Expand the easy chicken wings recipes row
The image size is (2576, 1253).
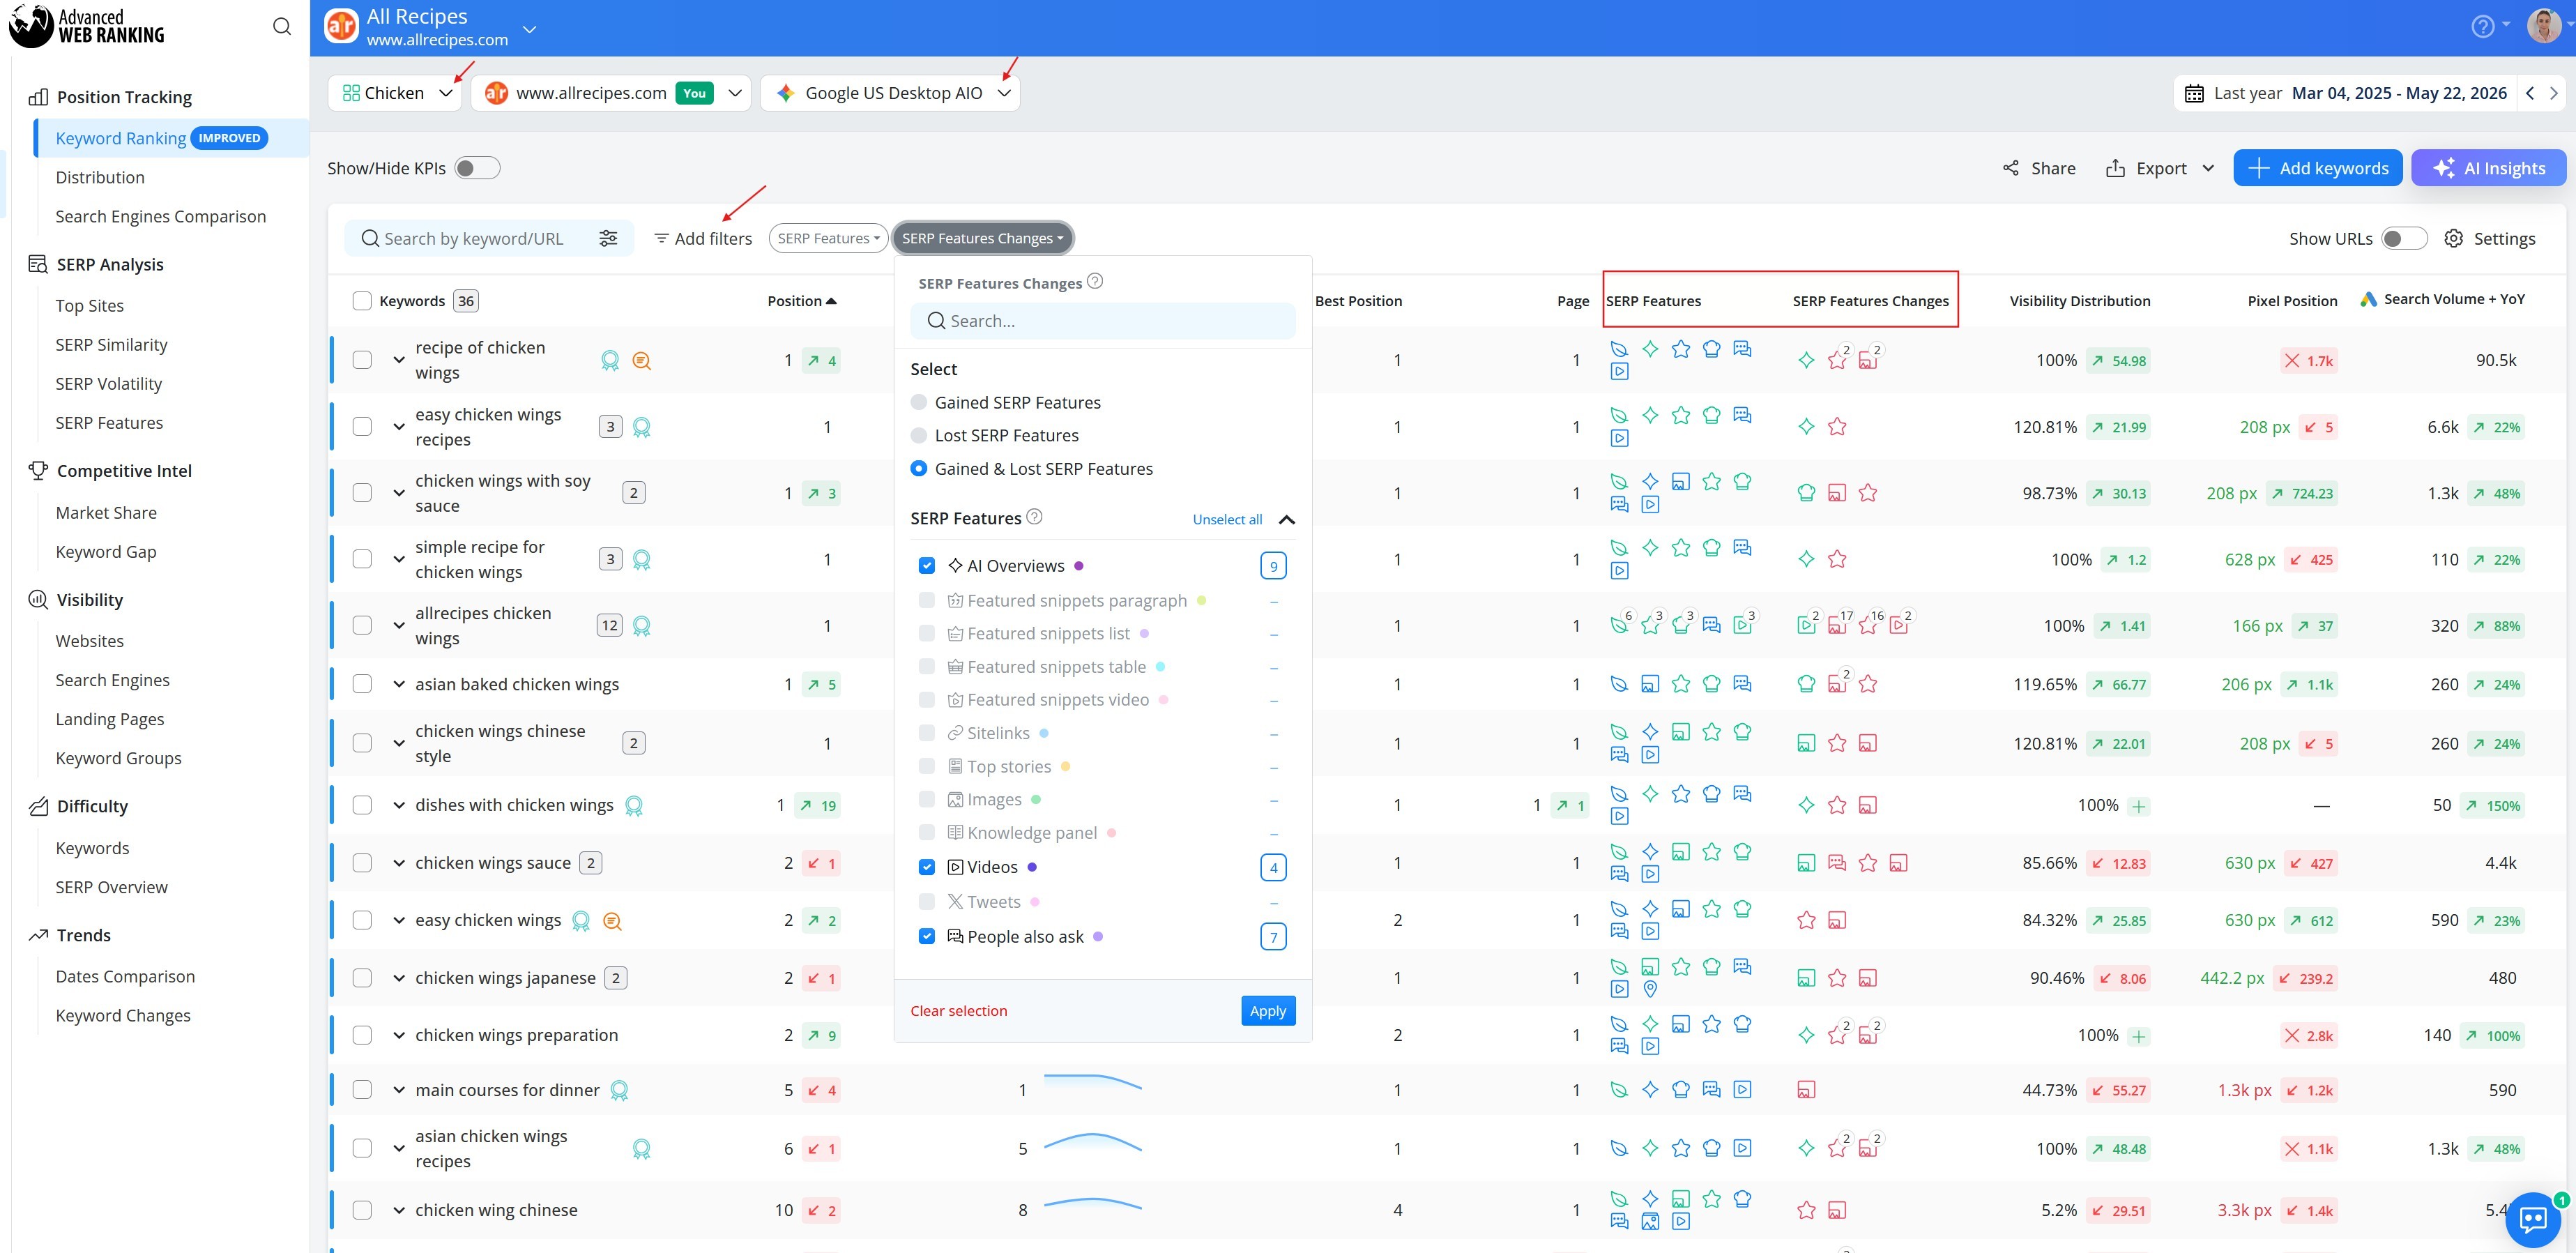[x=398, y=427]
